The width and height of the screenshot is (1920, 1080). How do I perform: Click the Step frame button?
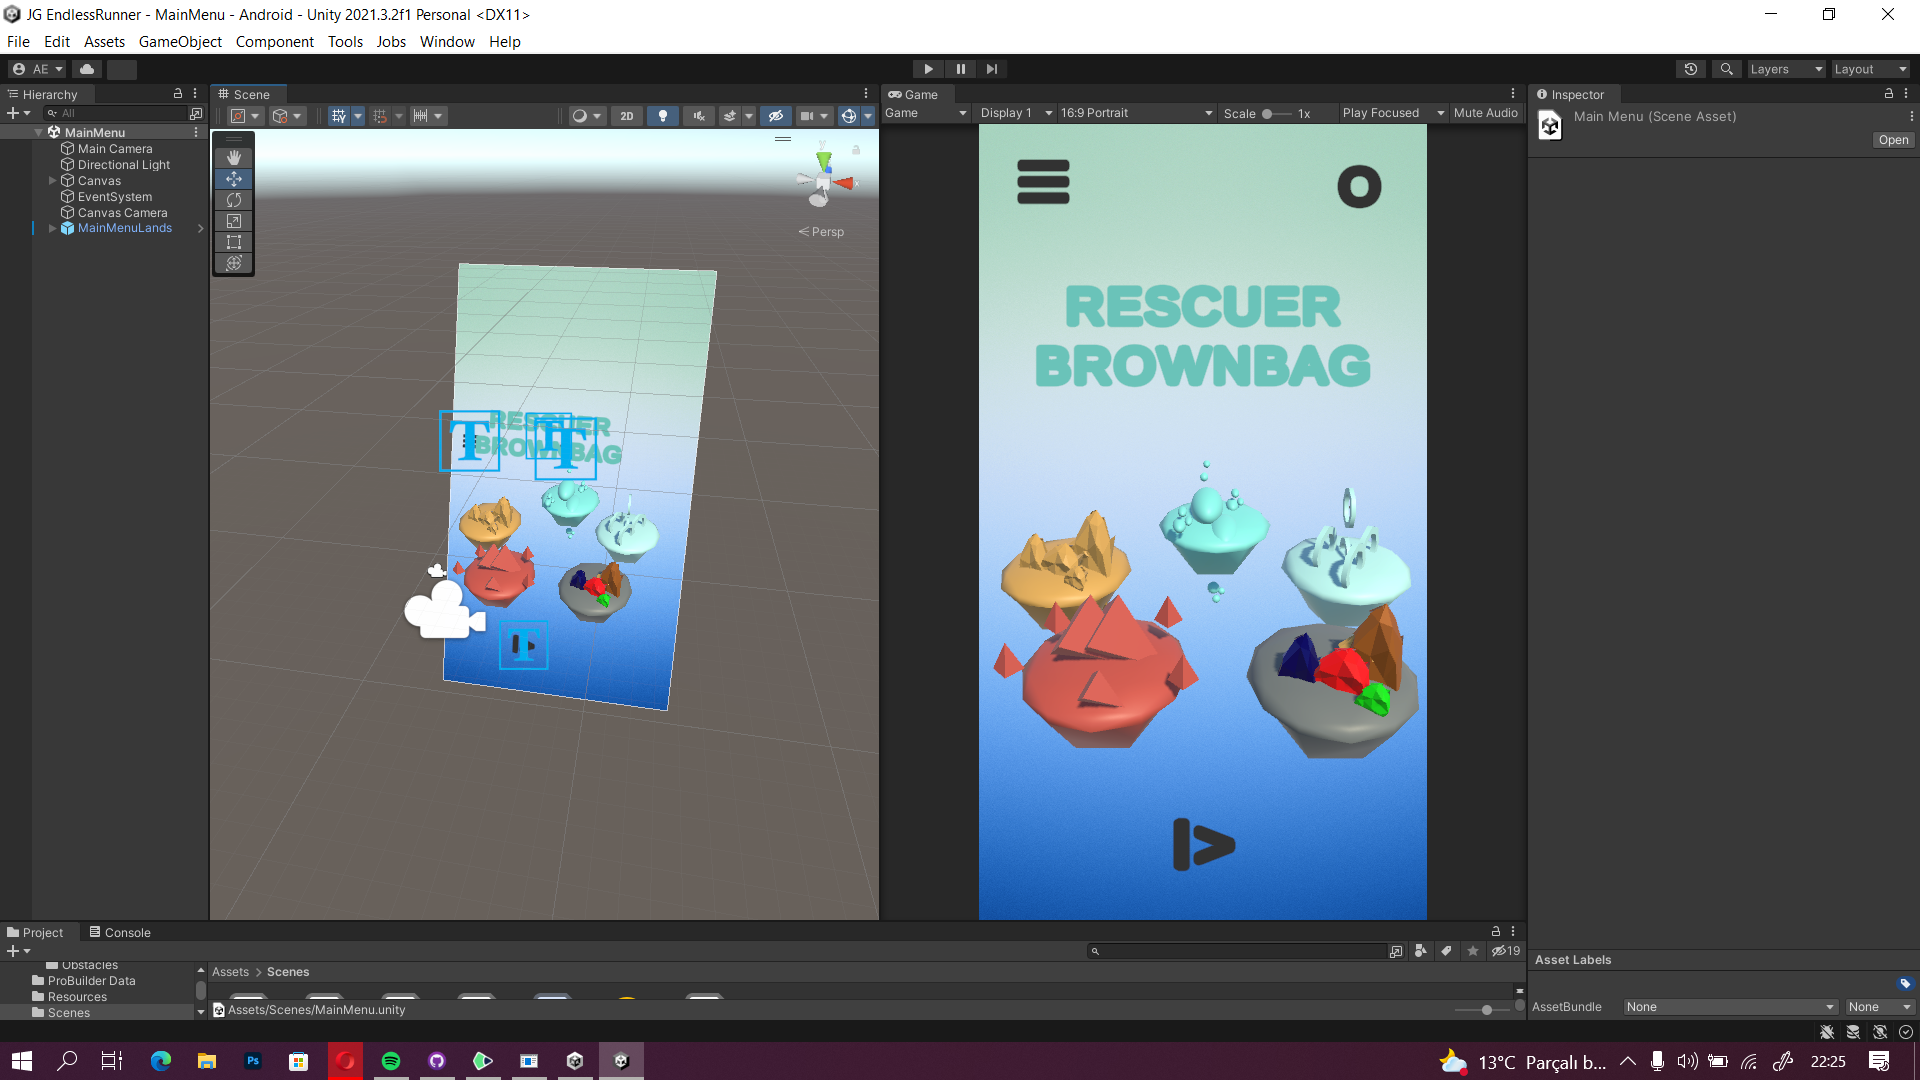click(x=991, y=69)
